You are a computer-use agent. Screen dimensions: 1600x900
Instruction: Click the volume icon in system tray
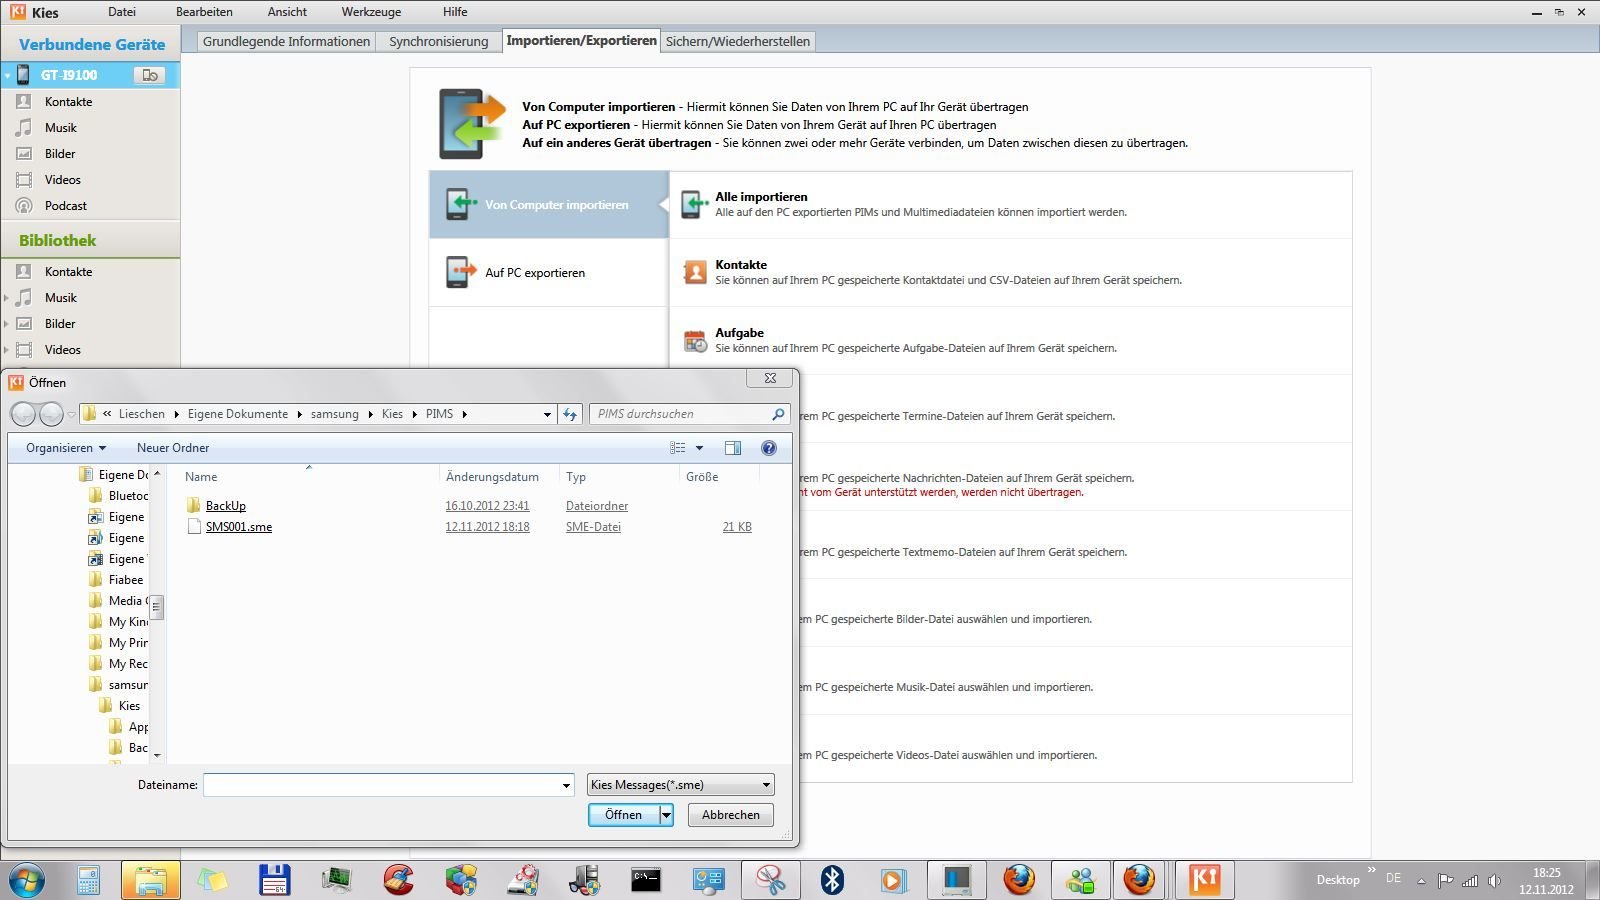[1494, 880]
